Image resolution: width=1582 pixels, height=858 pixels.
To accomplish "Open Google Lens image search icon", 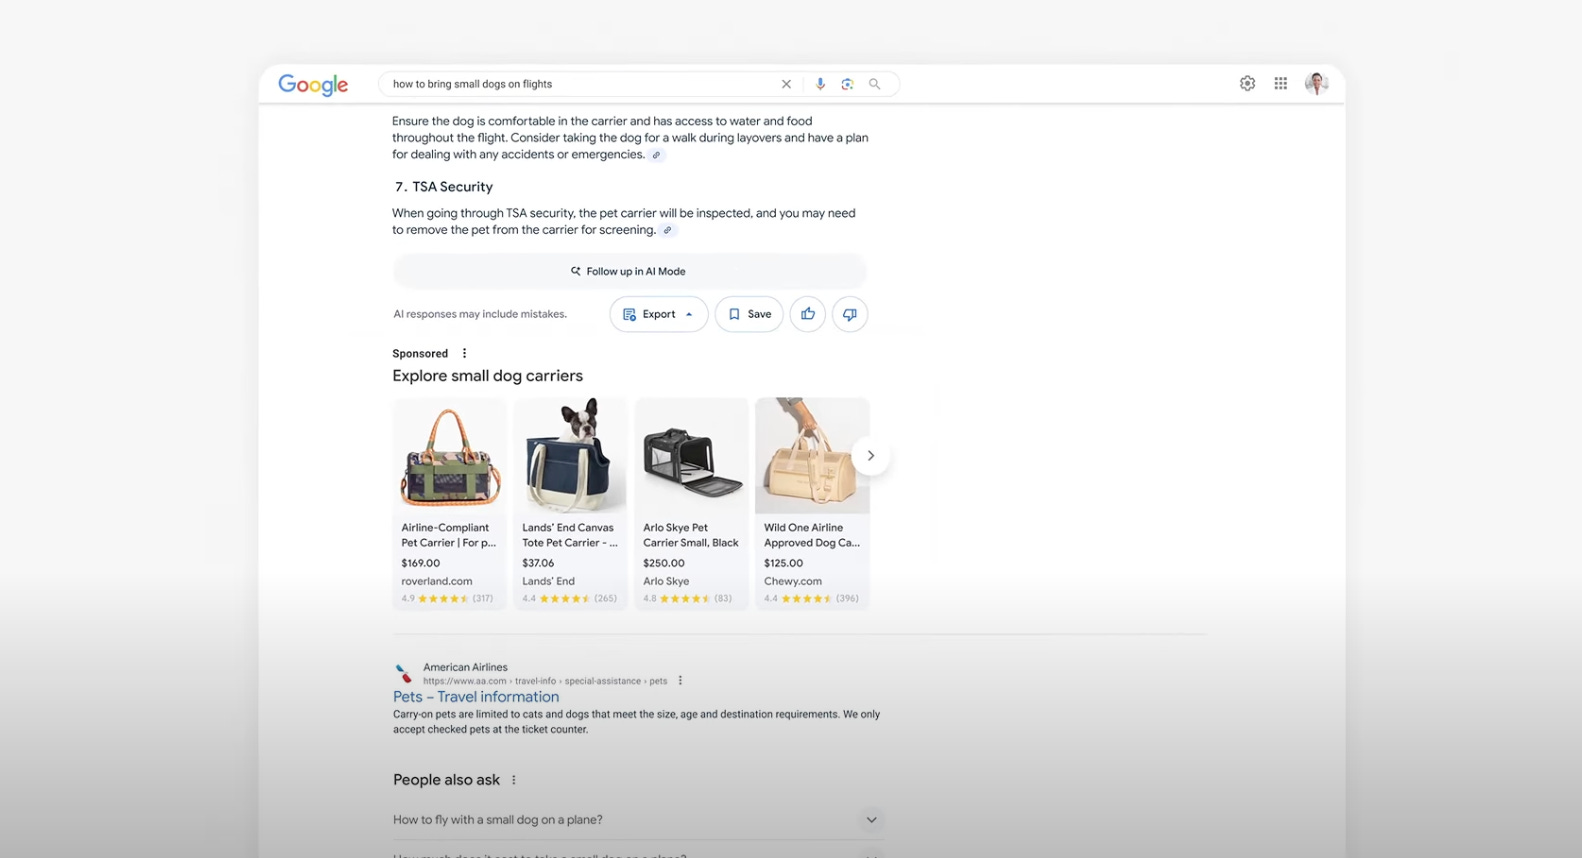I will tap(847, 84).
